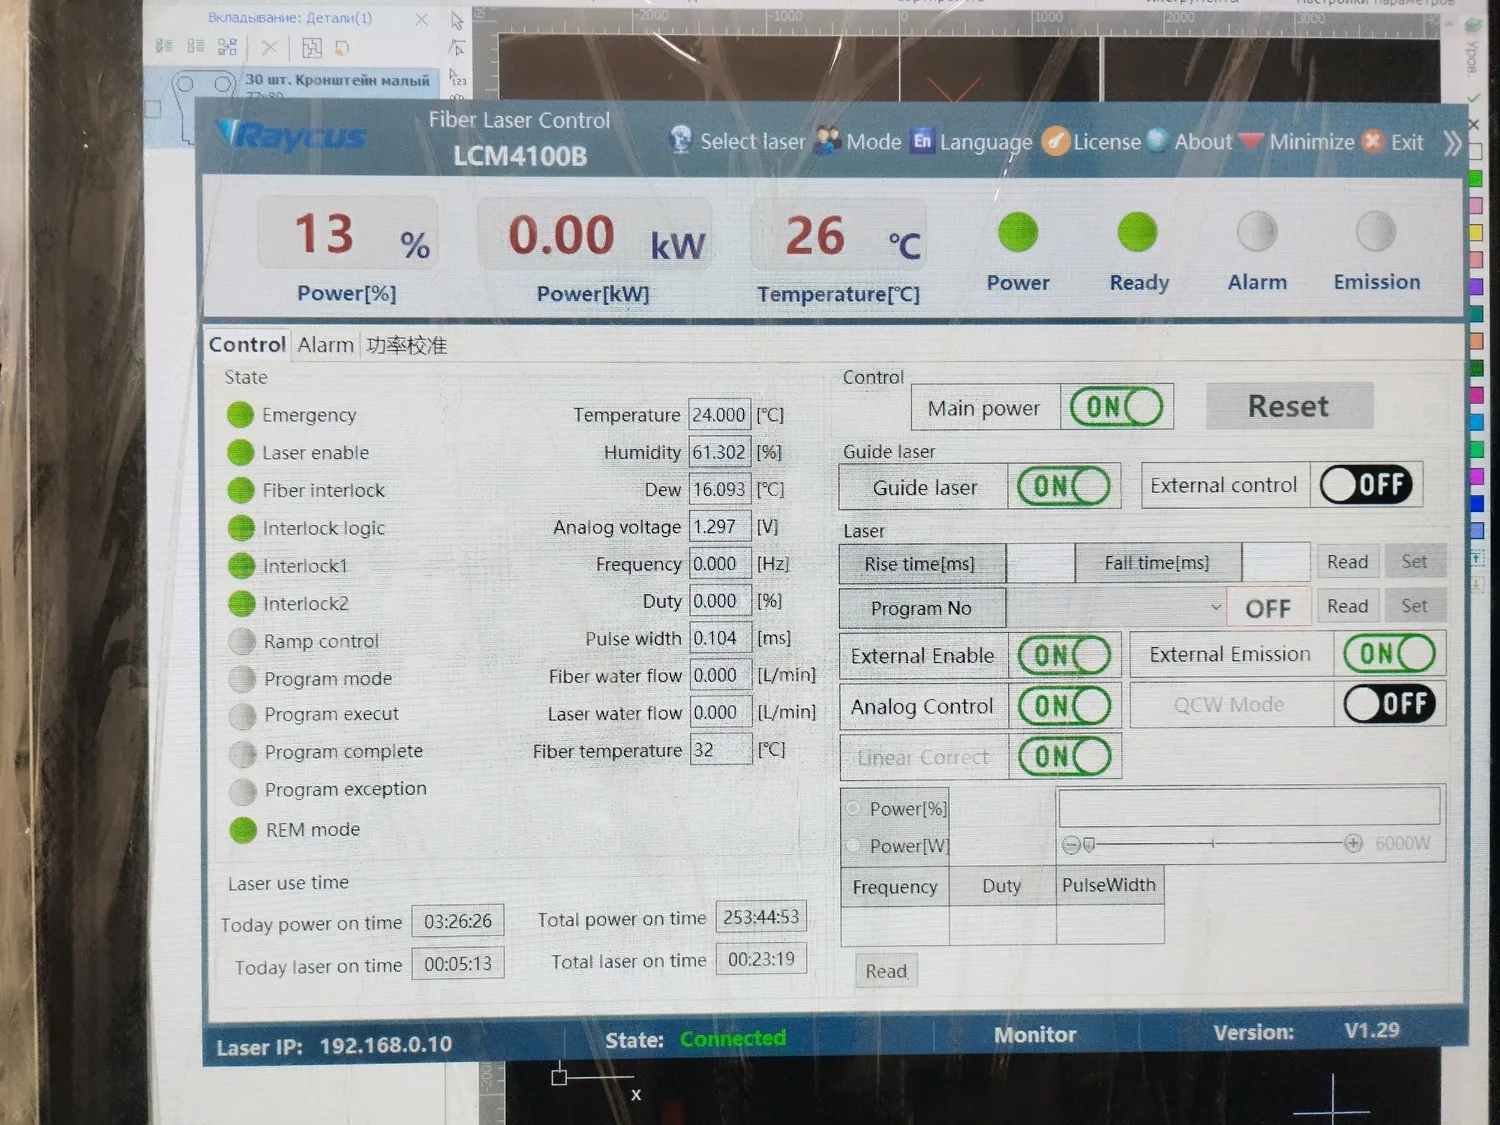Screen dimensions: 1500x1125
Task: Open the License icon in header
Action: point(1055,141)
